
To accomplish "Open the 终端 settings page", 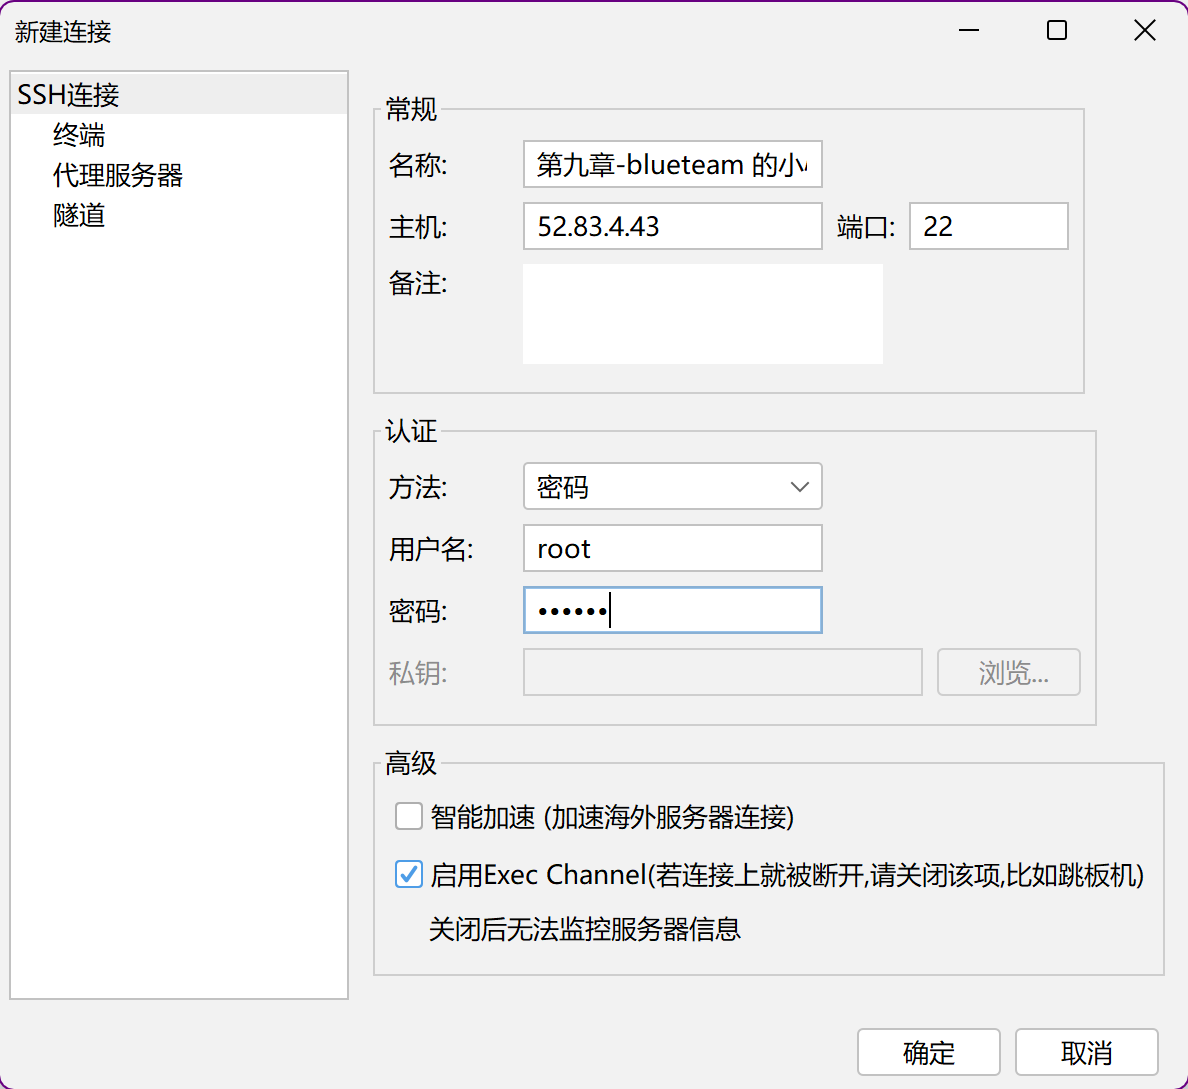I will 79,135.
